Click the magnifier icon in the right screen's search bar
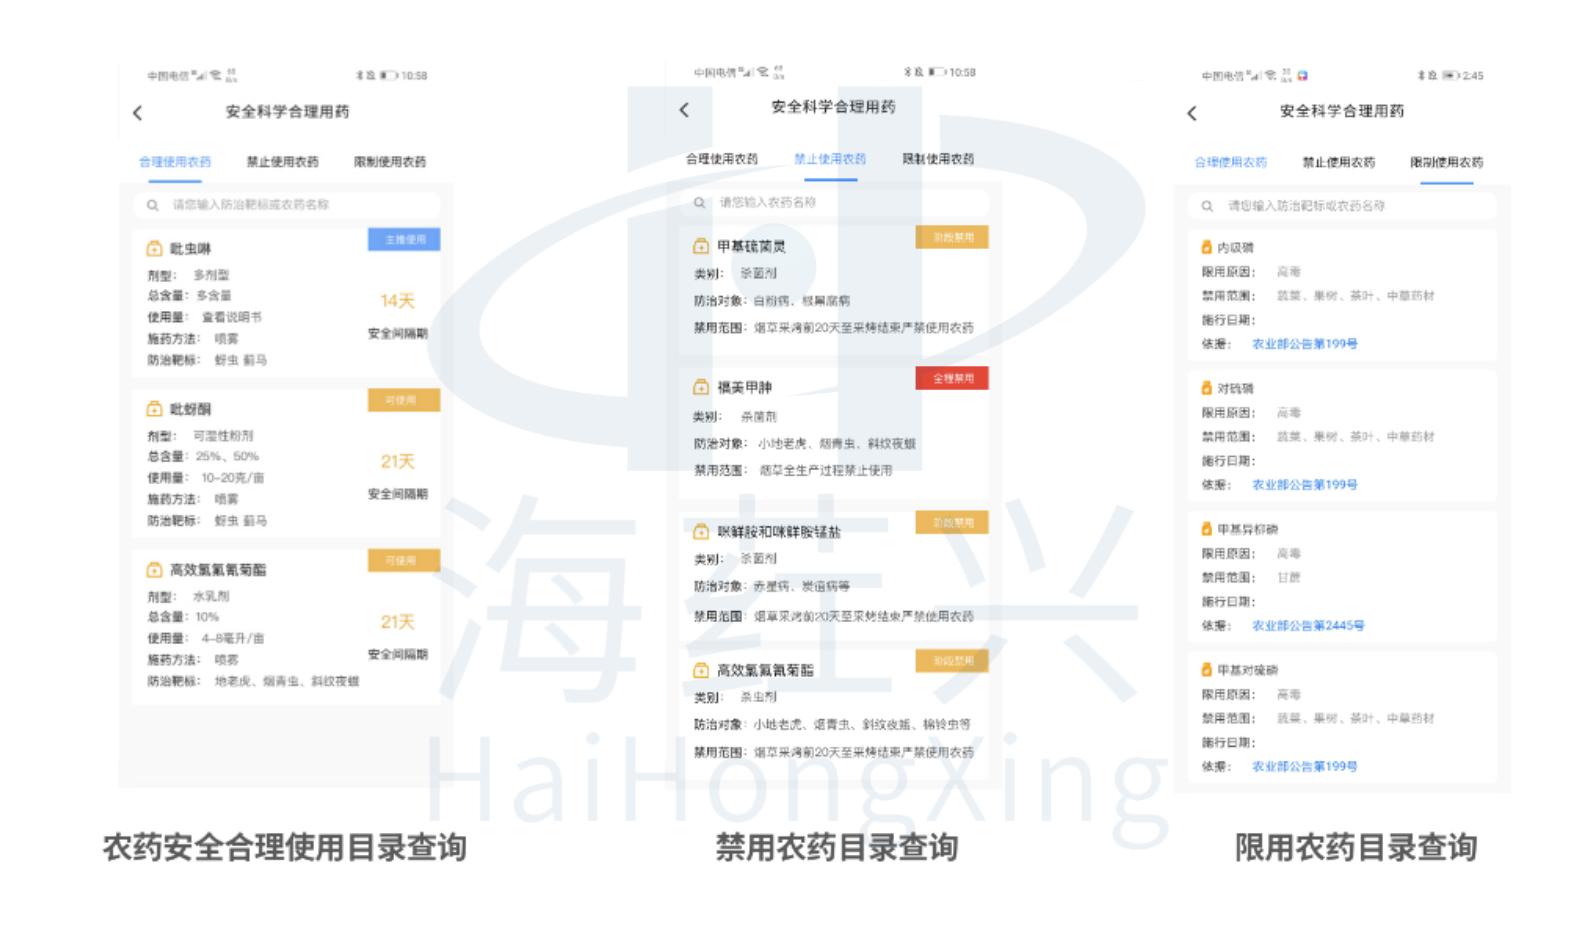 click(1207, 206)
